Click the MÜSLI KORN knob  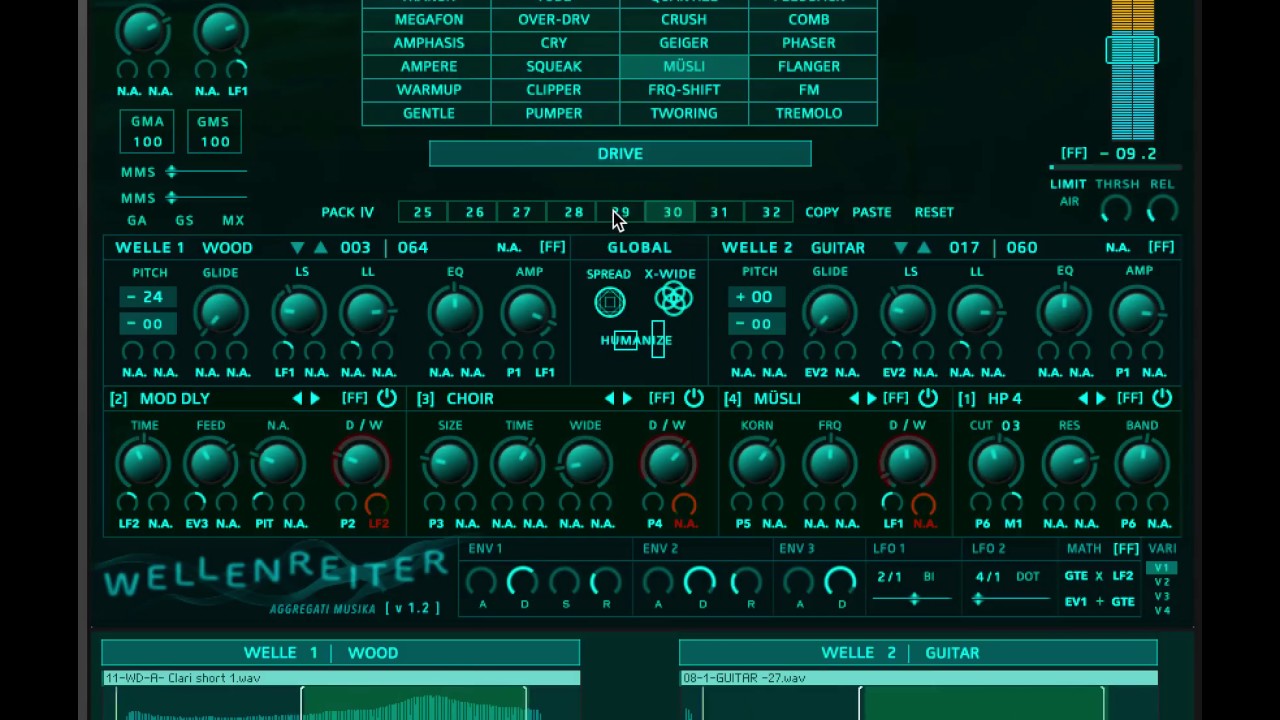(x=757, y=464)
